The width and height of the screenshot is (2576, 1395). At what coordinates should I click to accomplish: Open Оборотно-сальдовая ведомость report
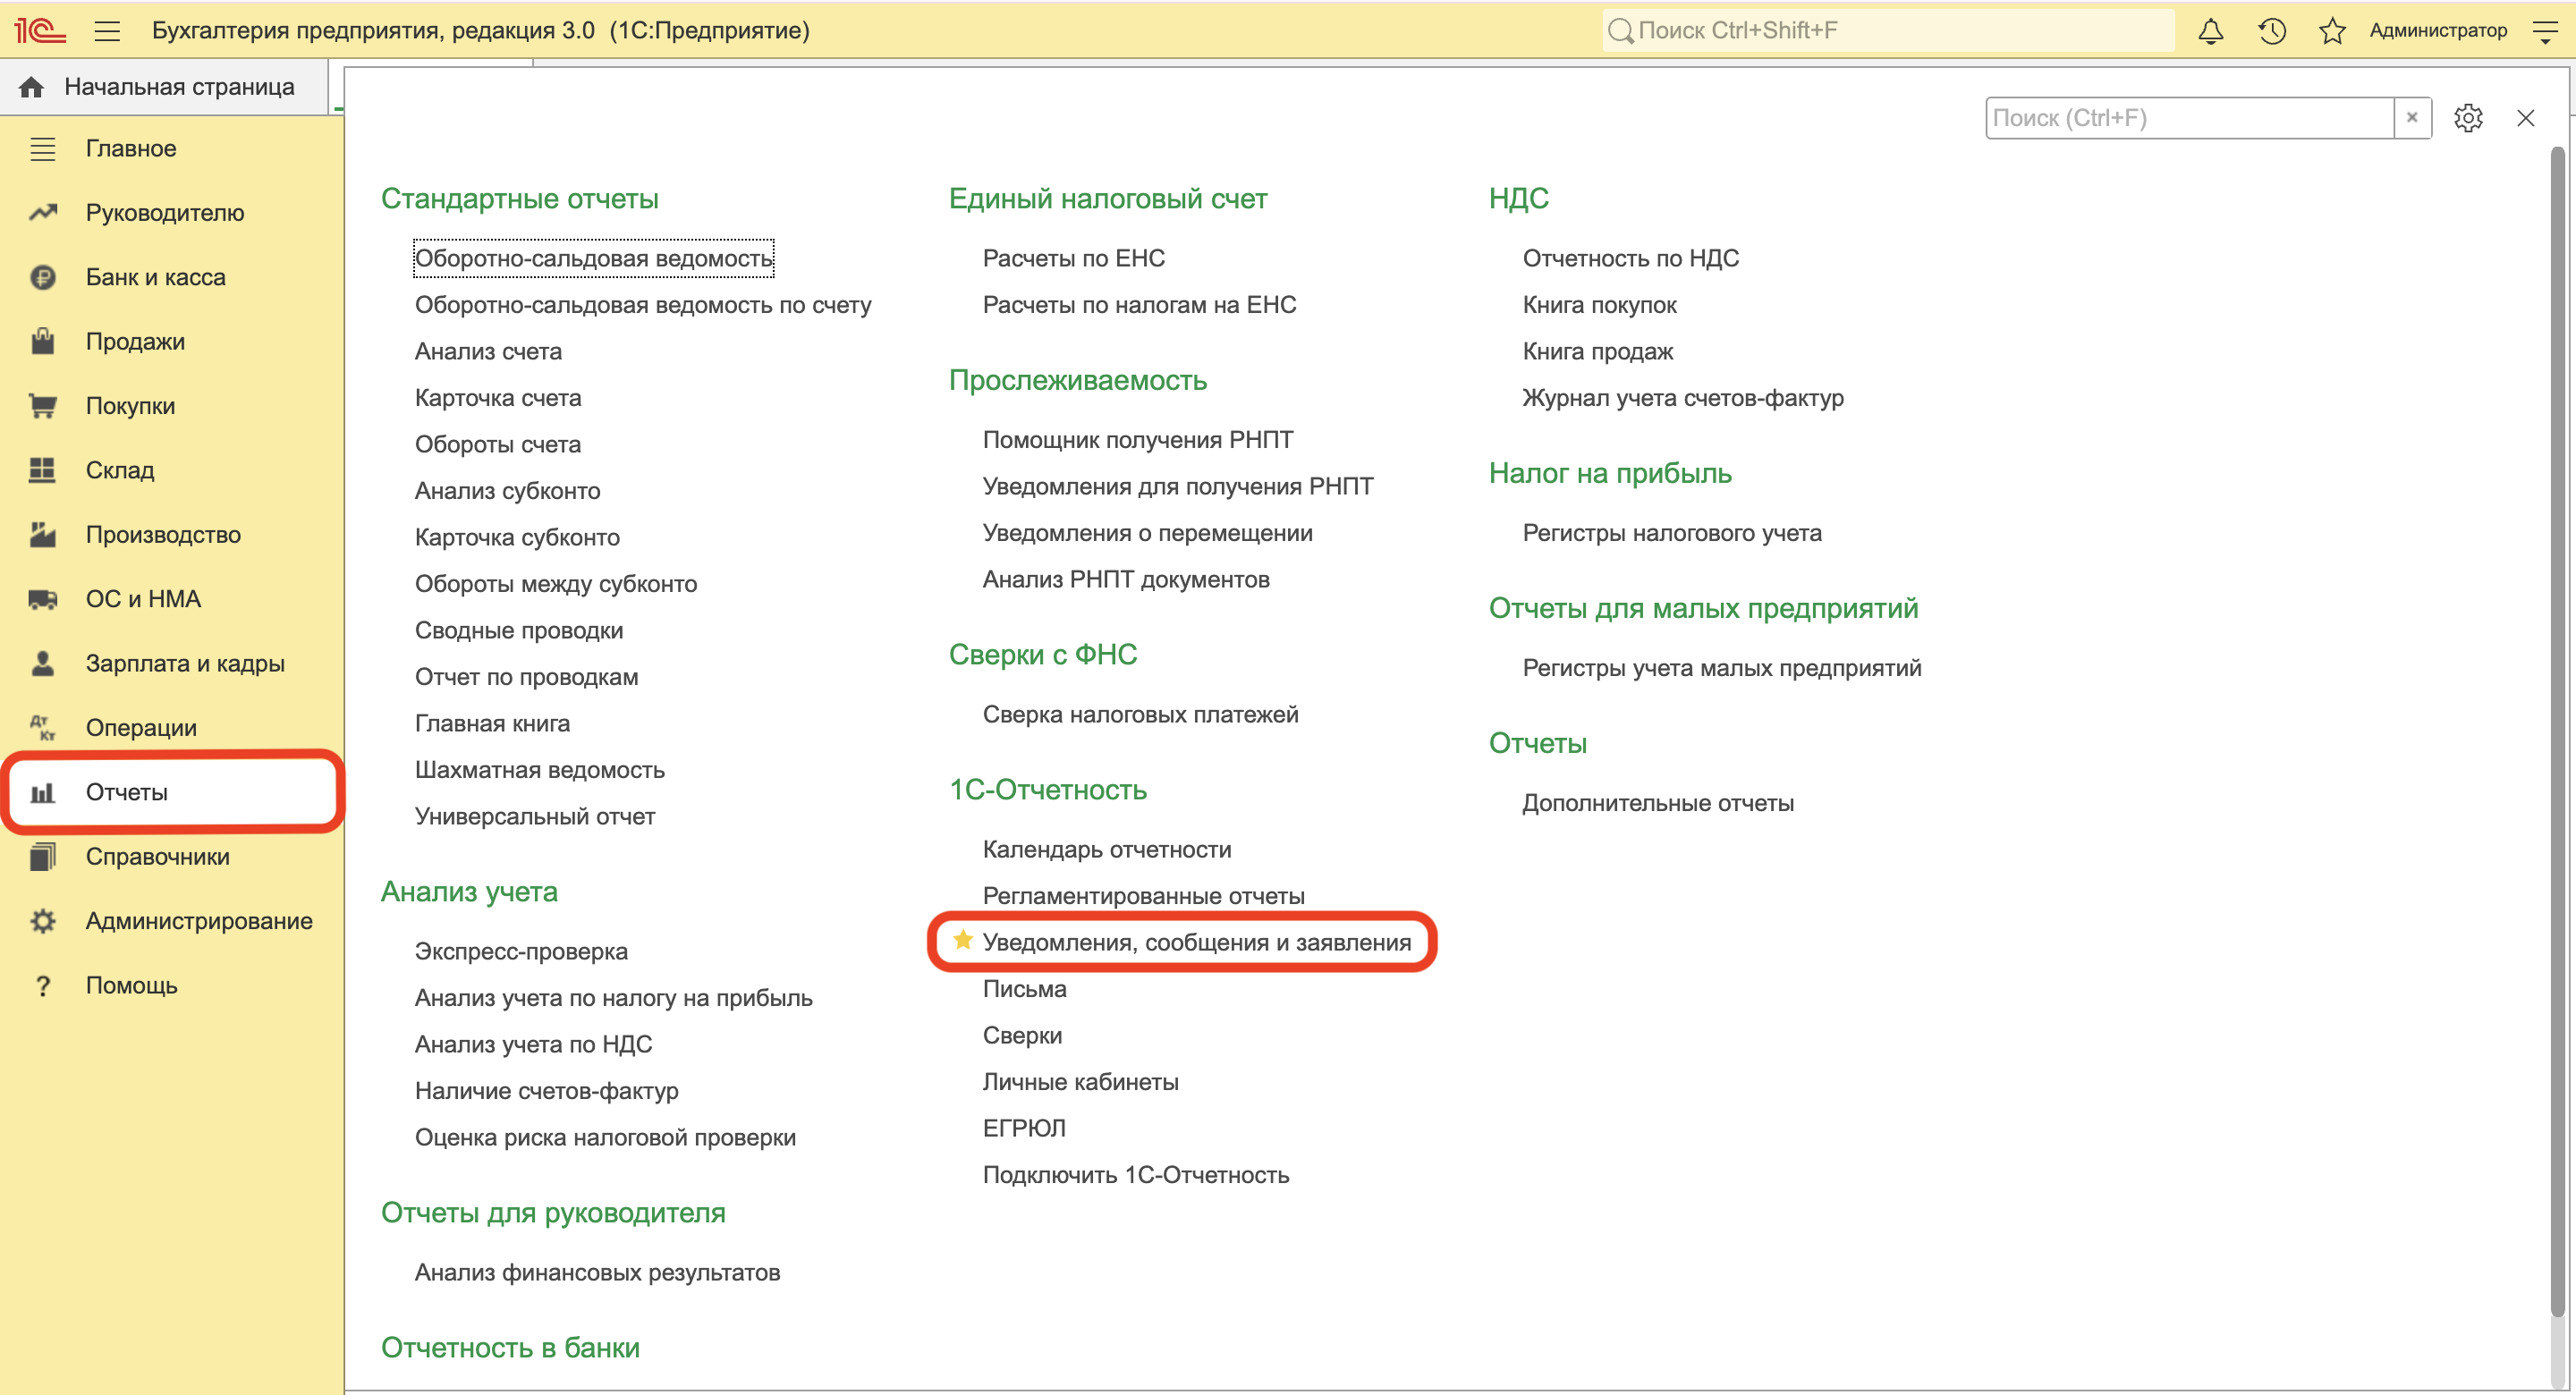(x=593, y=258)
